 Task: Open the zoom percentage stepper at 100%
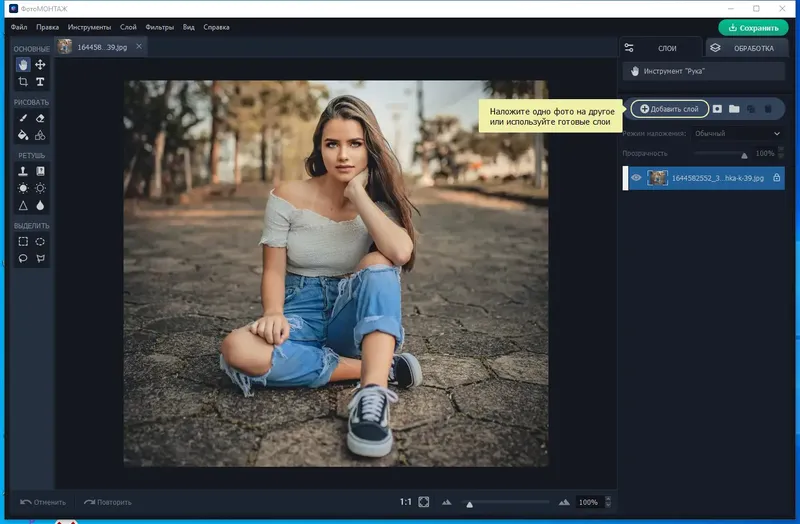coord(609,502)
